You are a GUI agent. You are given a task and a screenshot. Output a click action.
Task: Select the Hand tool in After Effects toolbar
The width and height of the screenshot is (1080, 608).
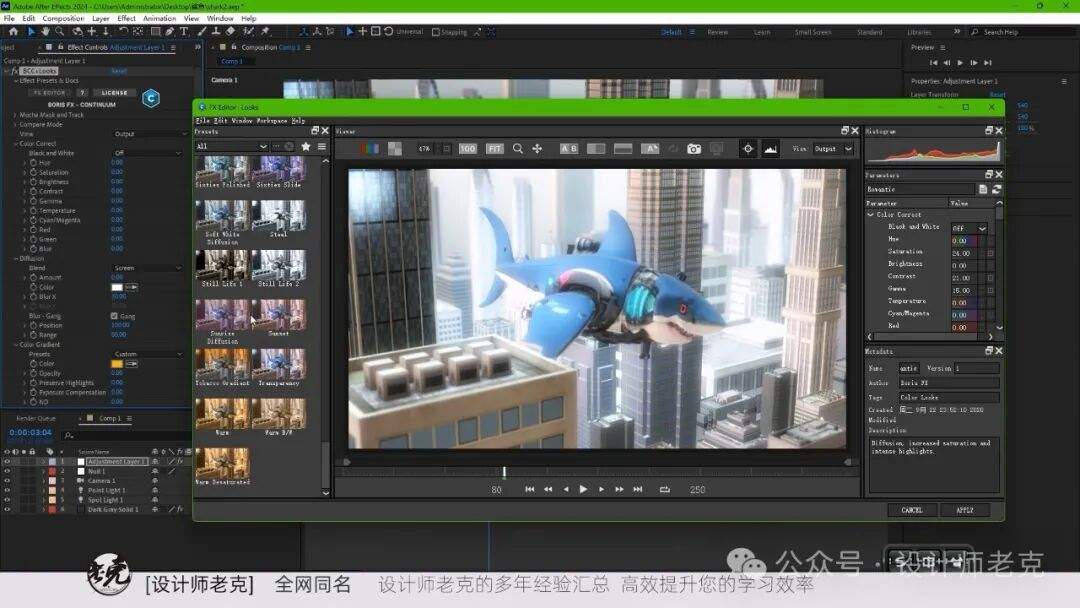(45, 32)
